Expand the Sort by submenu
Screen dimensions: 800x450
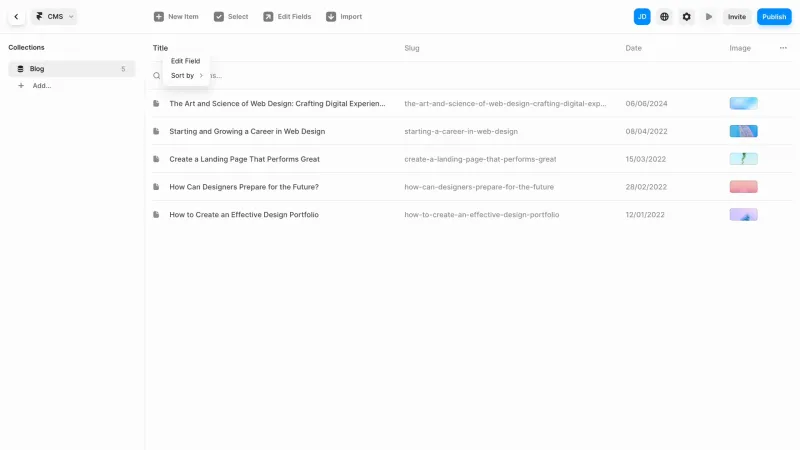[x=186, y=76]
